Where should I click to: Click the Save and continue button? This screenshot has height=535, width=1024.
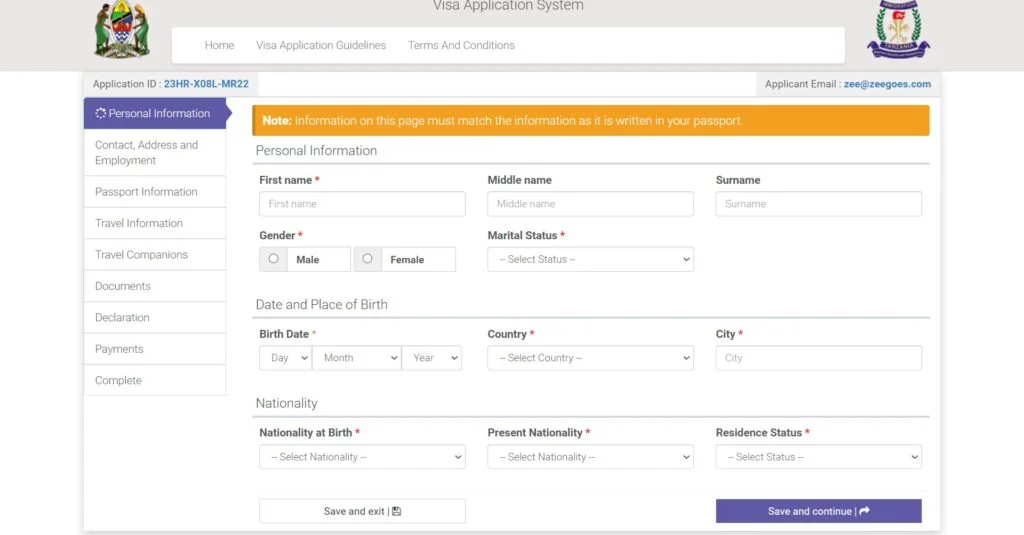click(x=818, y=511)
